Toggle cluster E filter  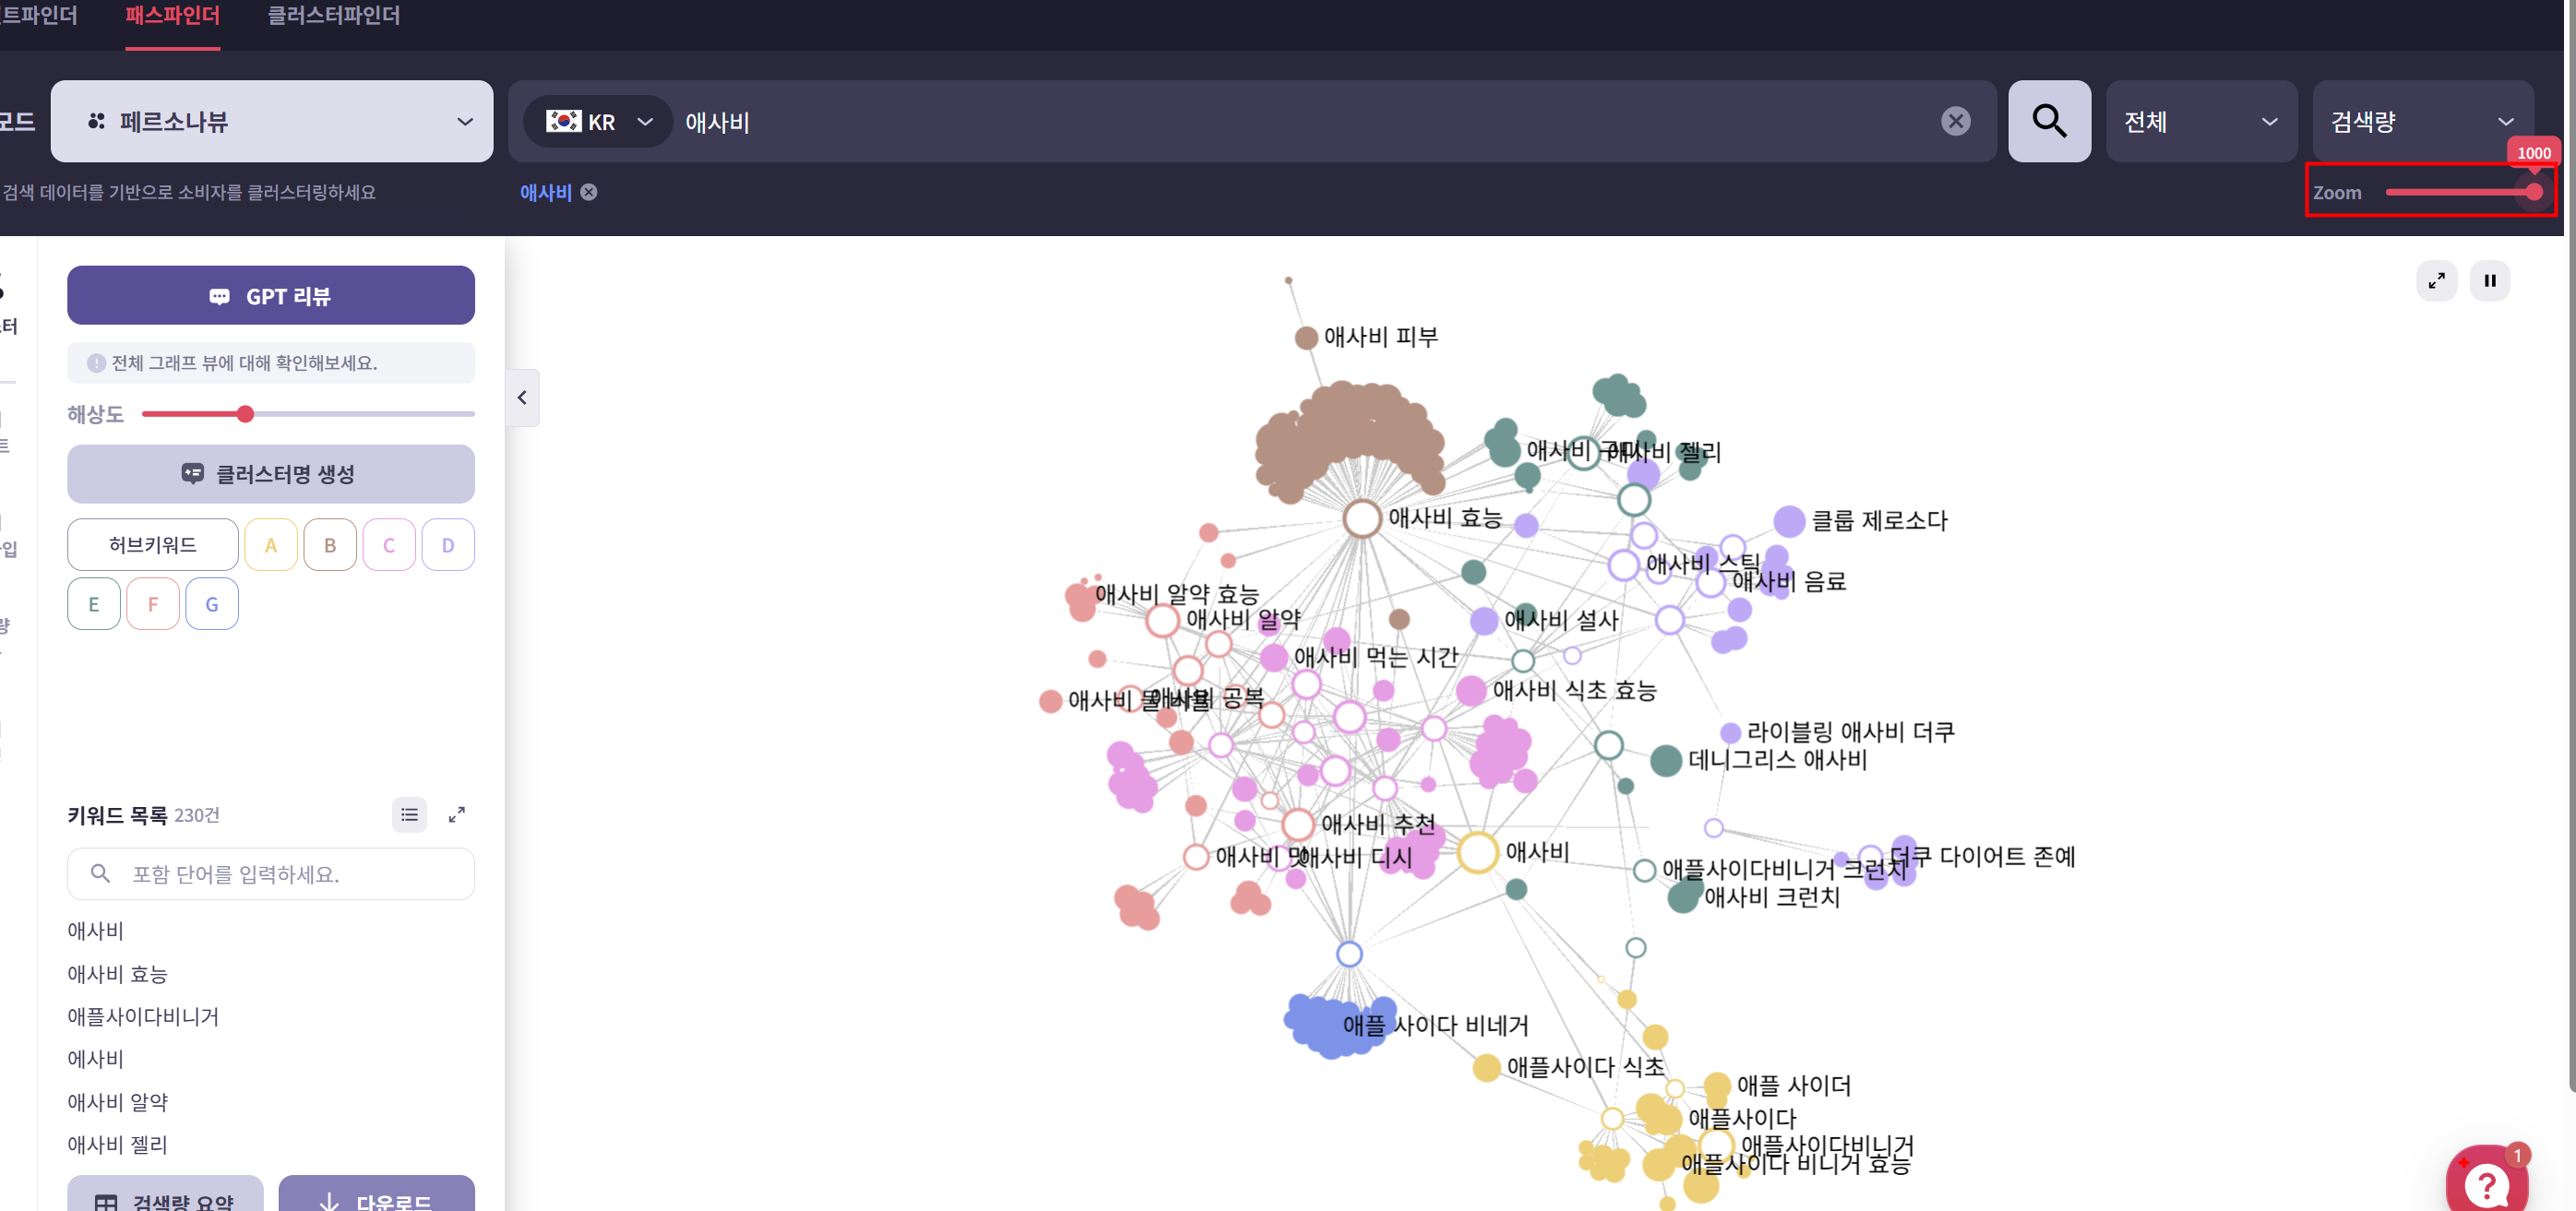click(94, 604)
